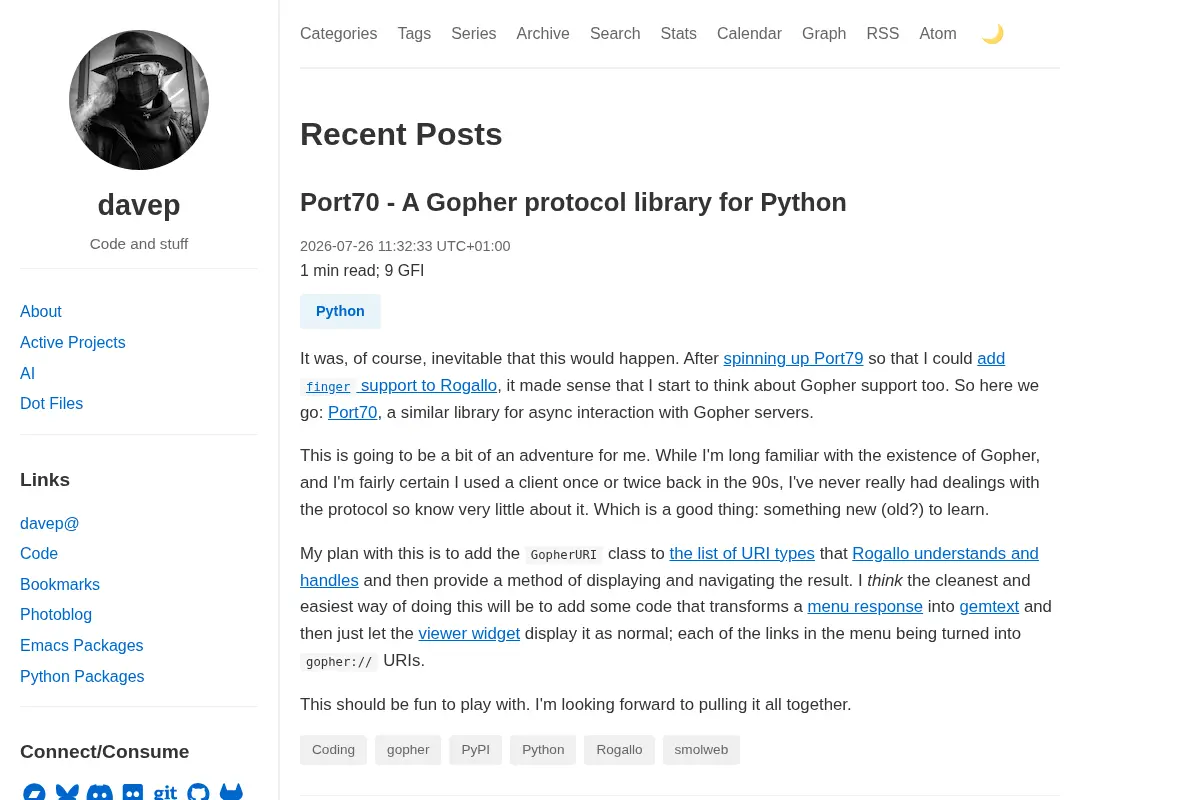The image size is (1200, 800).
Task: Open the Flickr icon link
Action: (133, 793)
